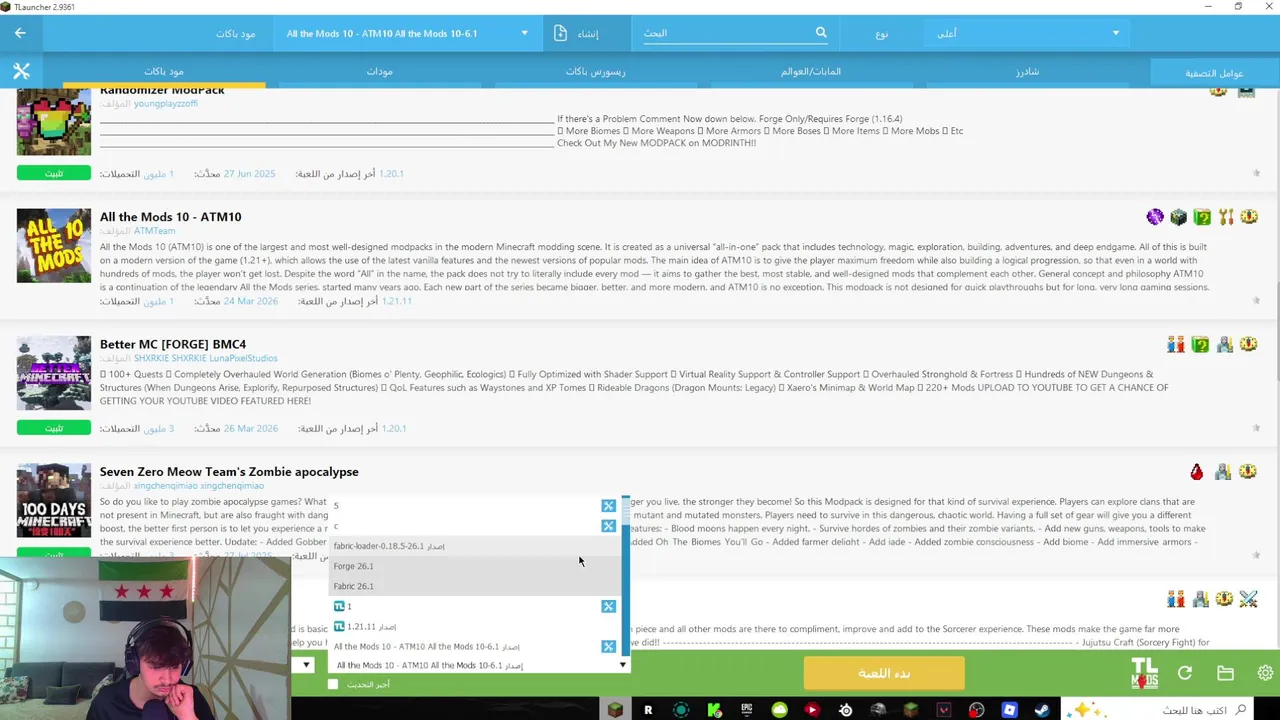Click the 100 Days Minecraft thumbnail
This screenshot has height=720, width=1280.
click(x=54, y=500)
